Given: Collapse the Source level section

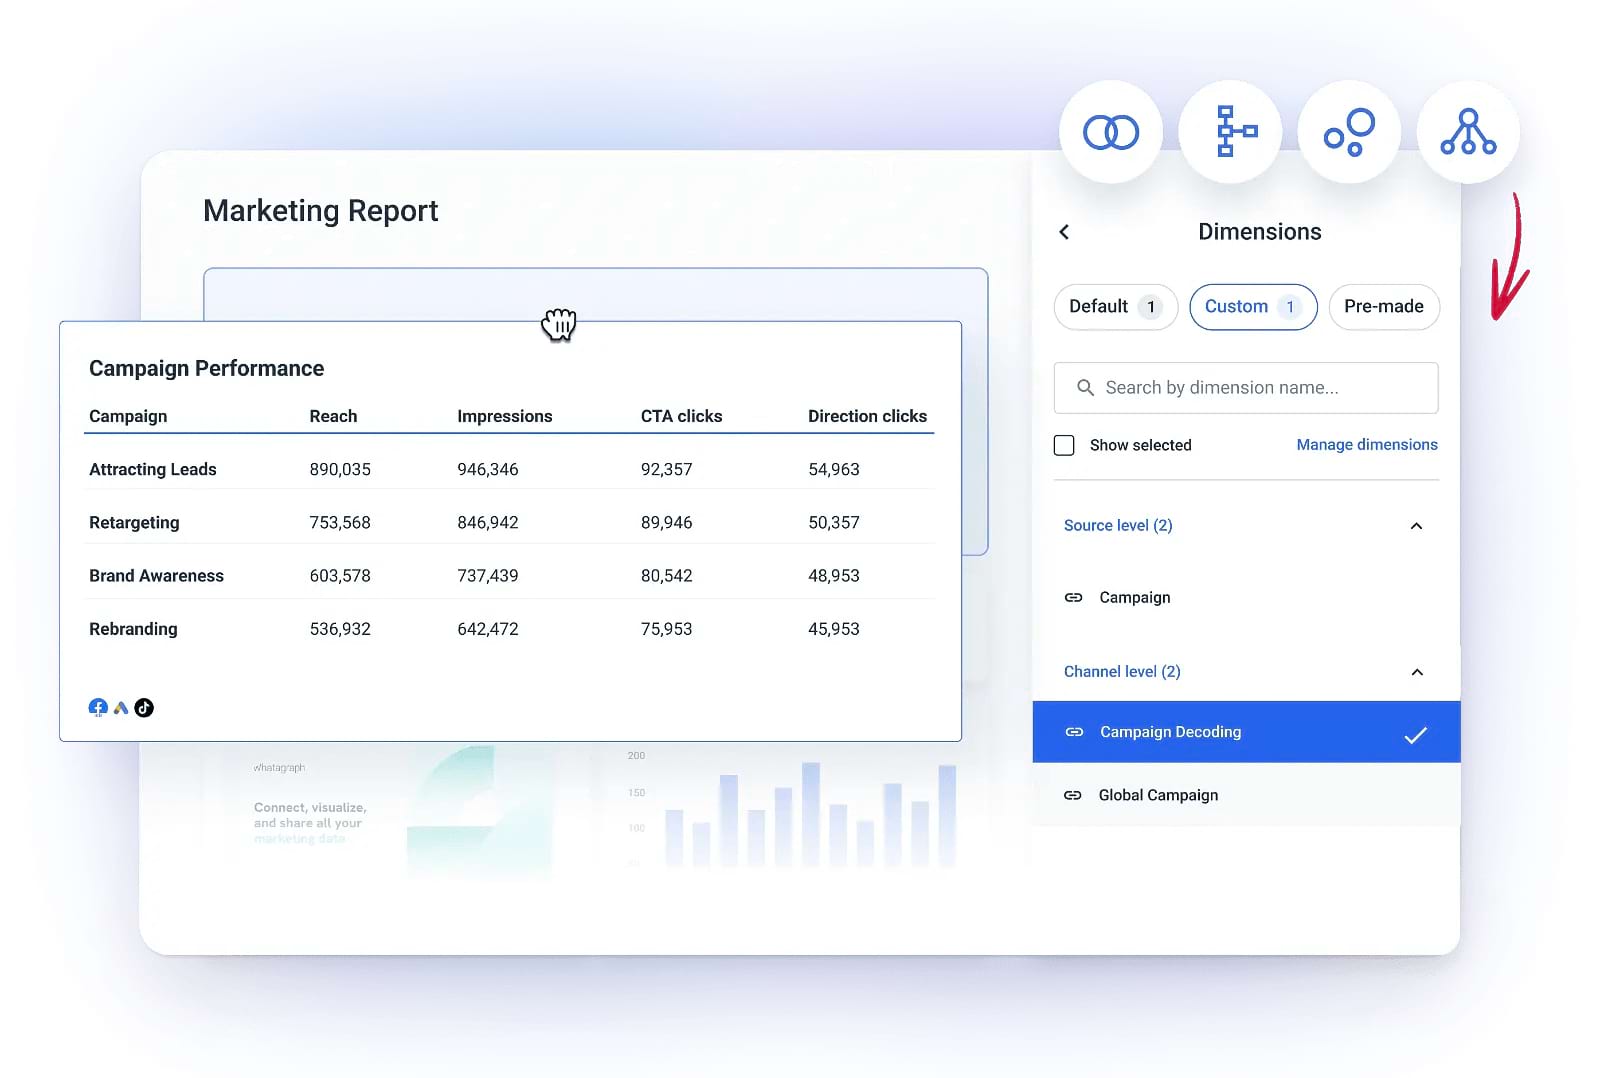Looking at the screenshot, I should pos(1415,525).
